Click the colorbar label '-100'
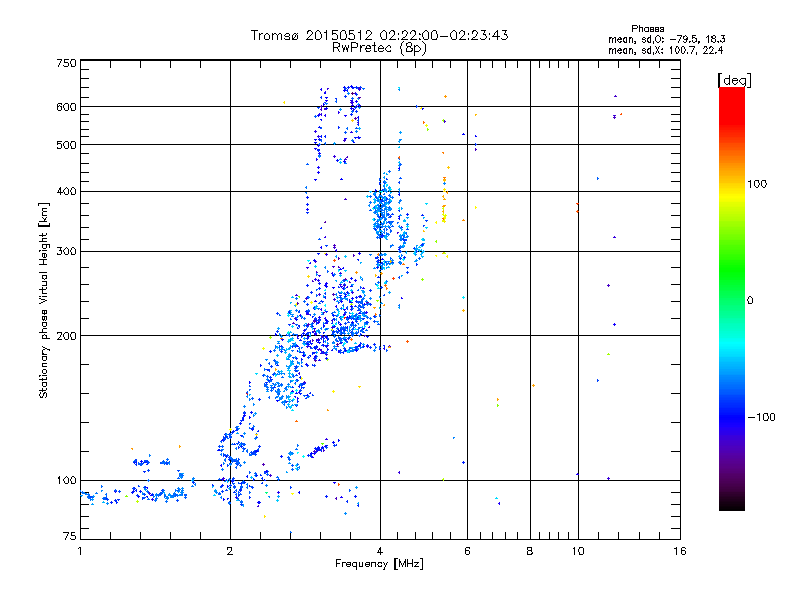This screenshot has height=600, width=800. 761,417
